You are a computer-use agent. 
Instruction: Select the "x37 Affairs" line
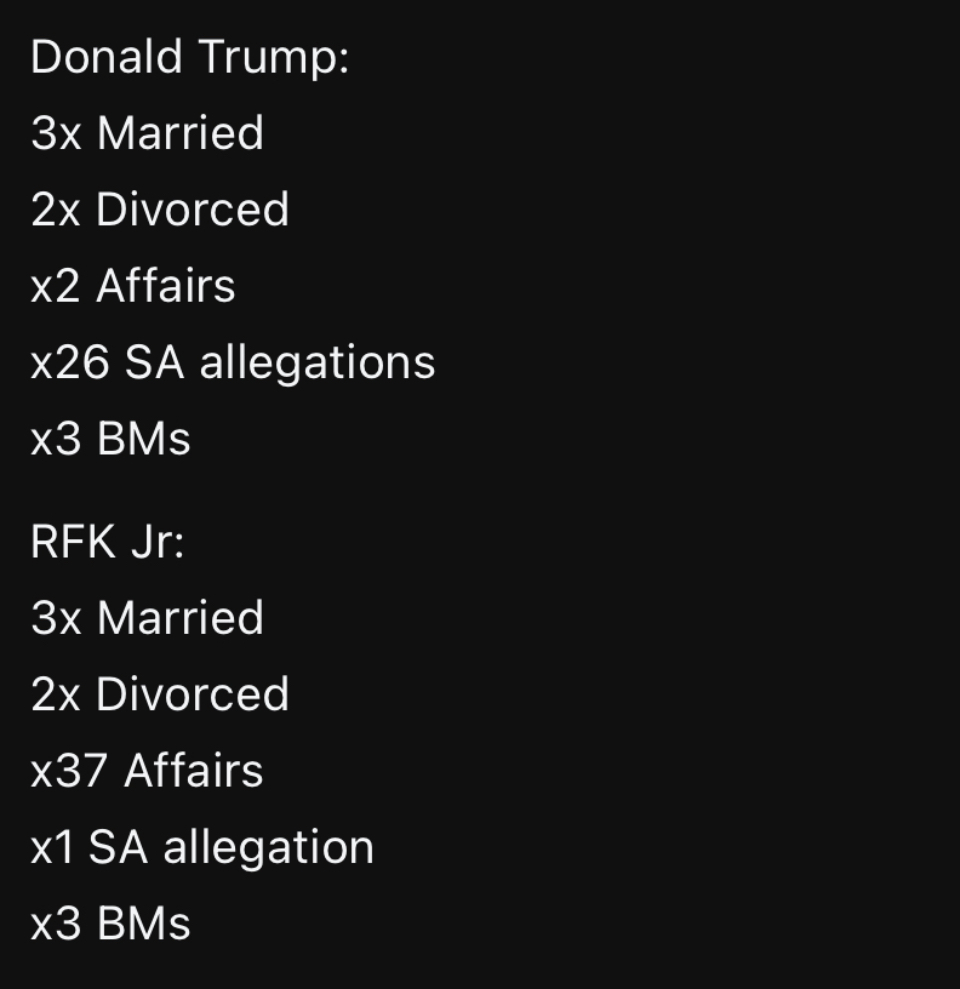tap(147, 771)
